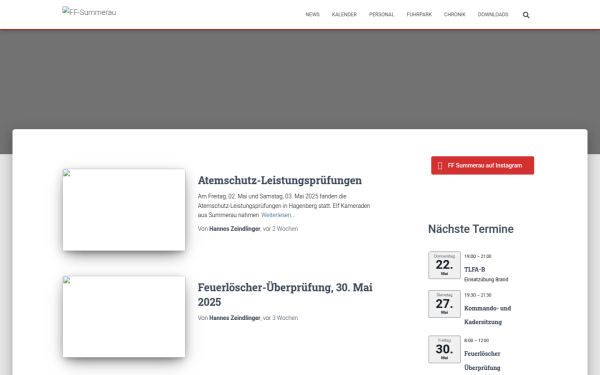Open the Atemschutz-Leistungsprüfungen article title

(280, 180)
